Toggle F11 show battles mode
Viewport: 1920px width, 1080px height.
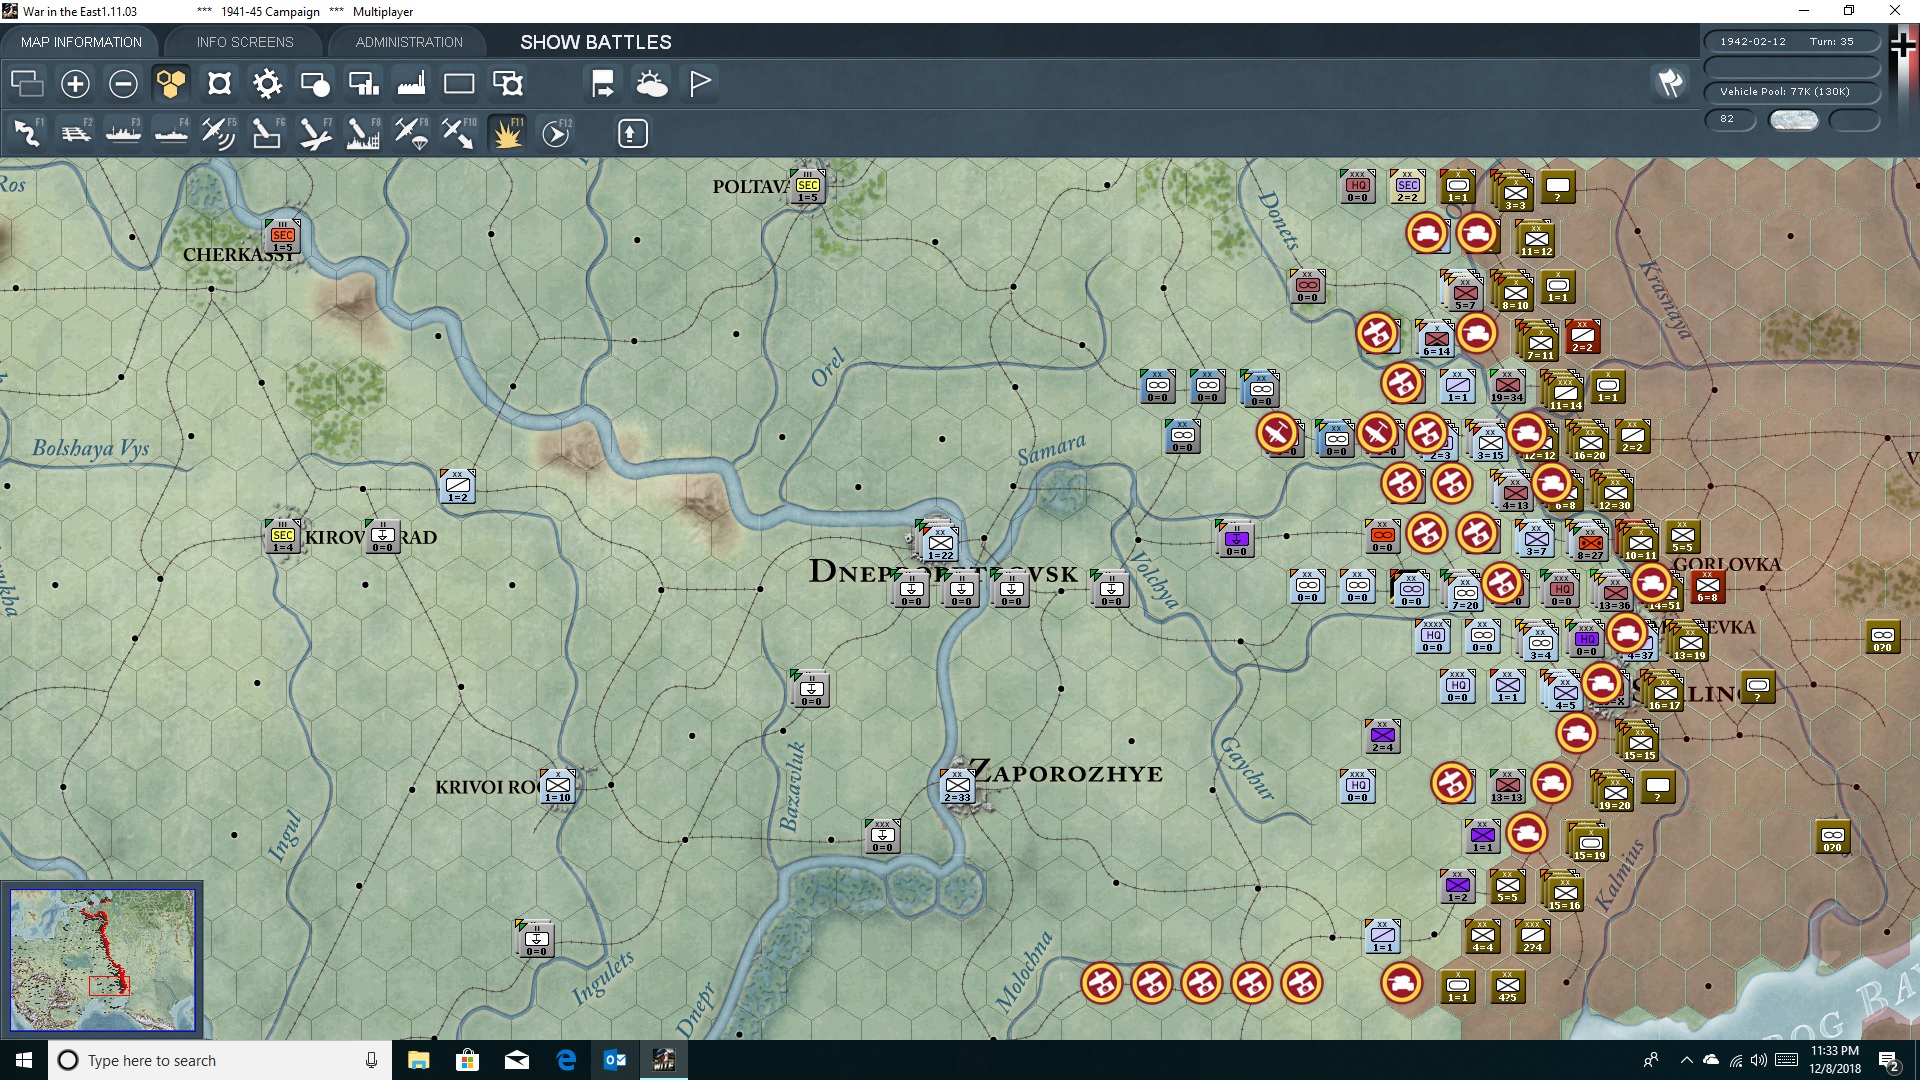coord(507,133)
